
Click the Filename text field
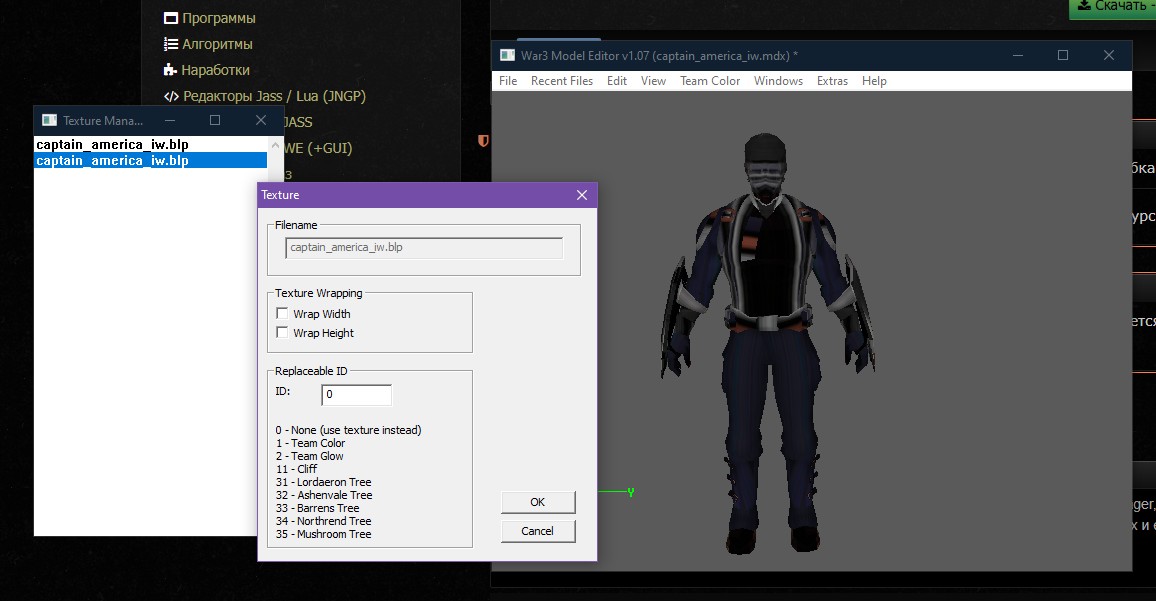click(x=424, y=248)
